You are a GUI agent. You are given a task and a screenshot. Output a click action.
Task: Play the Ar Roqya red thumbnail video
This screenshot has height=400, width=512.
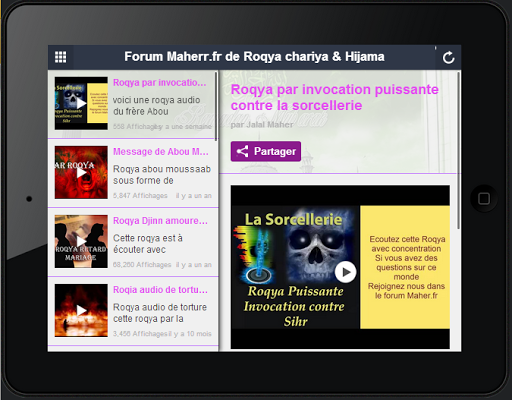(81, 172)
